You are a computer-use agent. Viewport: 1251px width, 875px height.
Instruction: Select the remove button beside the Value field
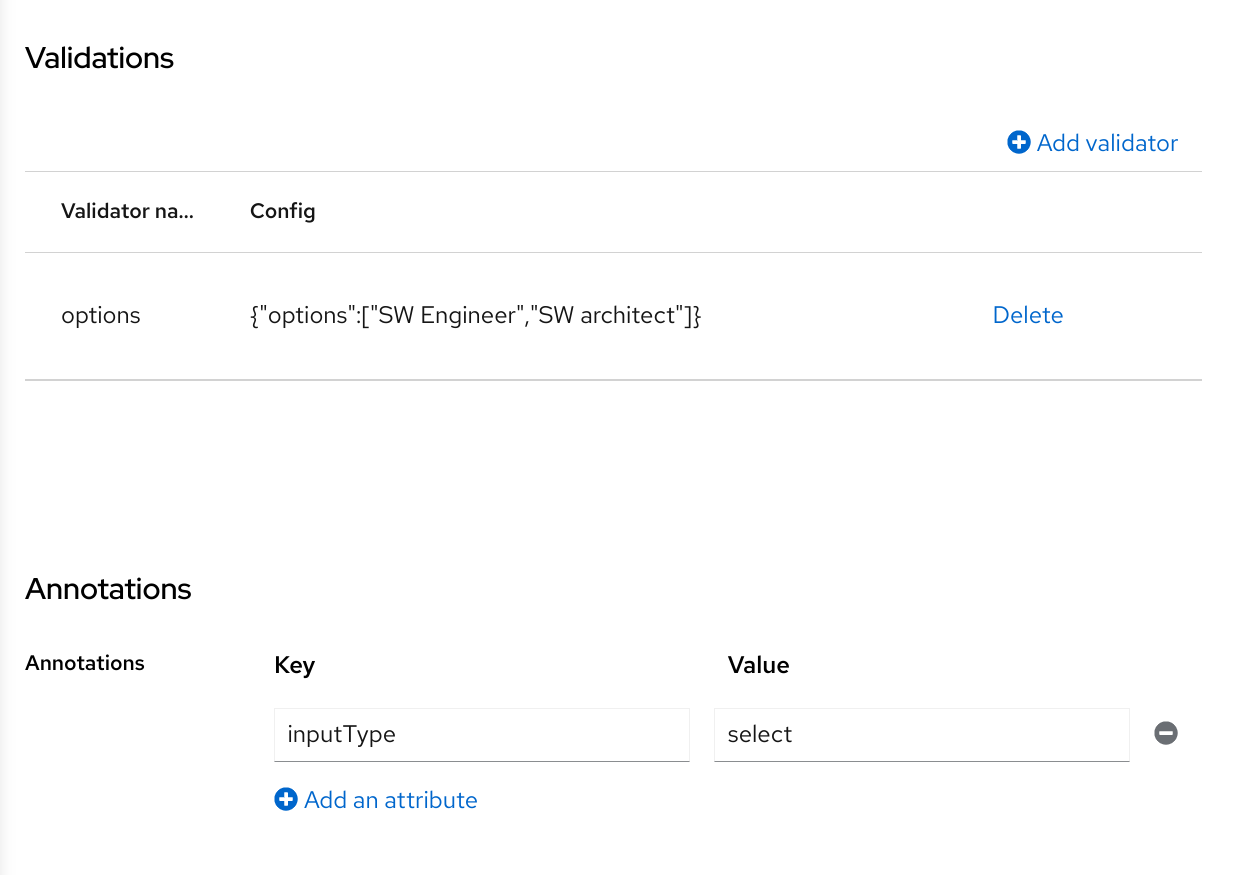[x=1165, y=733]
